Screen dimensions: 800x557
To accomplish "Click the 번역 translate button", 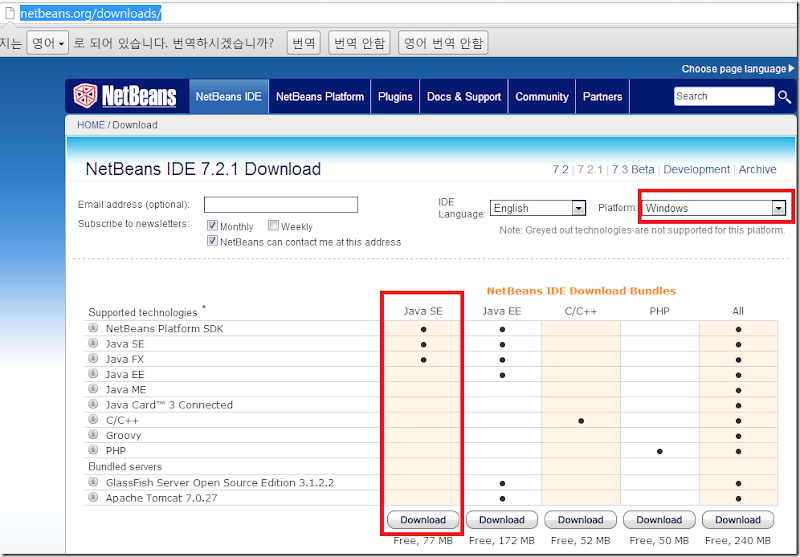I will (304, 43).
